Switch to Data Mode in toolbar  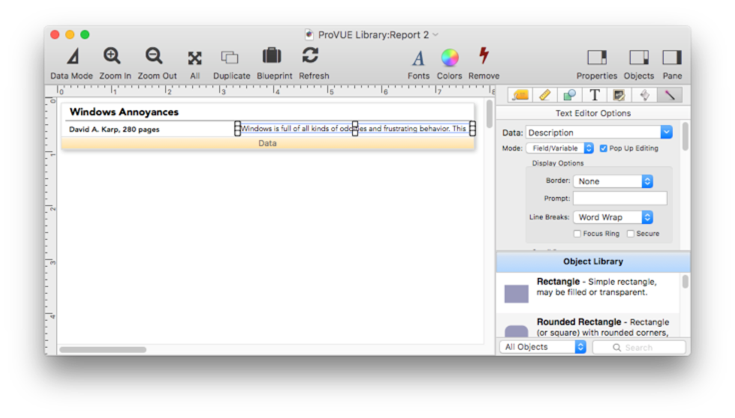(72, 58)
